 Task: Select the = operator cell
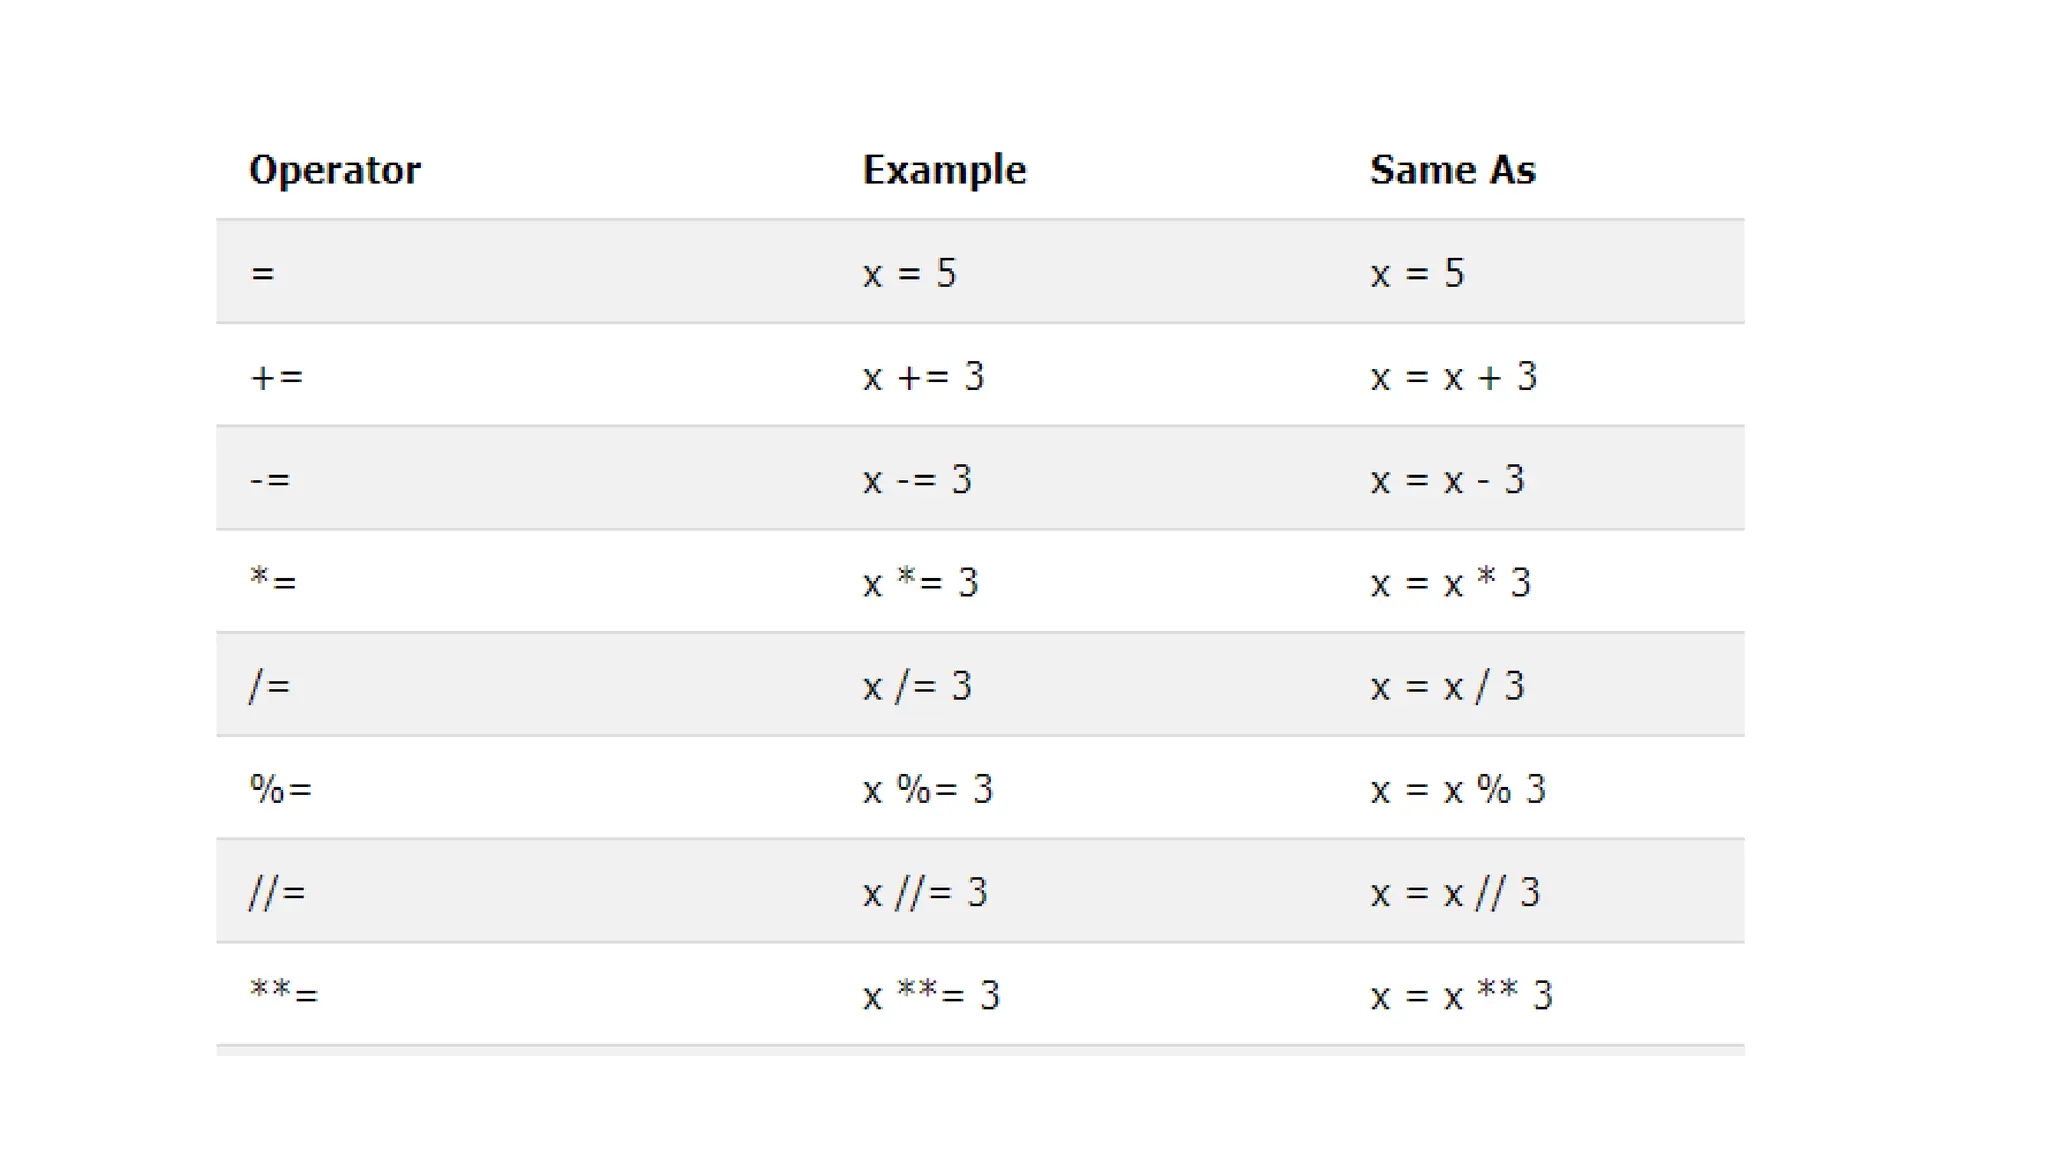tap(262, 273)
